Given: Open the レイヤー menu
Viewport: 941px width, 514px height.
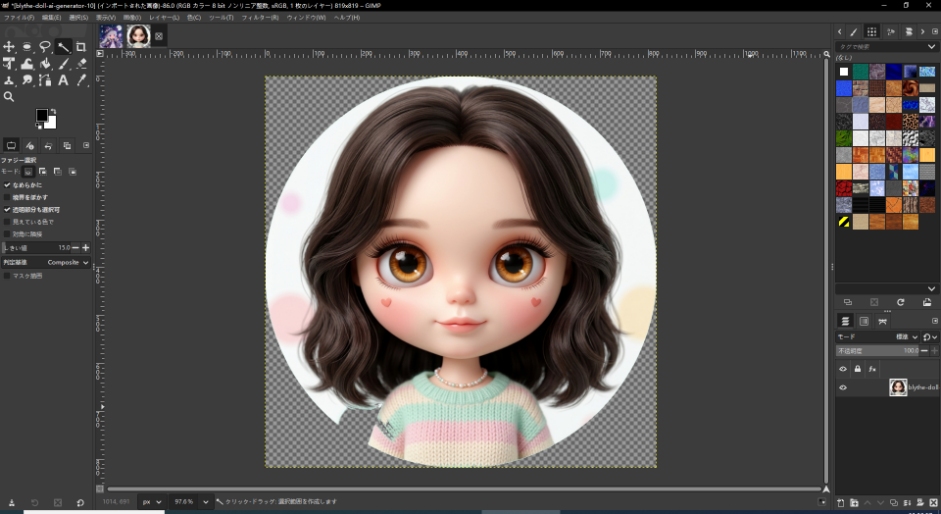Looking at the screenshot, I should 164,18.
